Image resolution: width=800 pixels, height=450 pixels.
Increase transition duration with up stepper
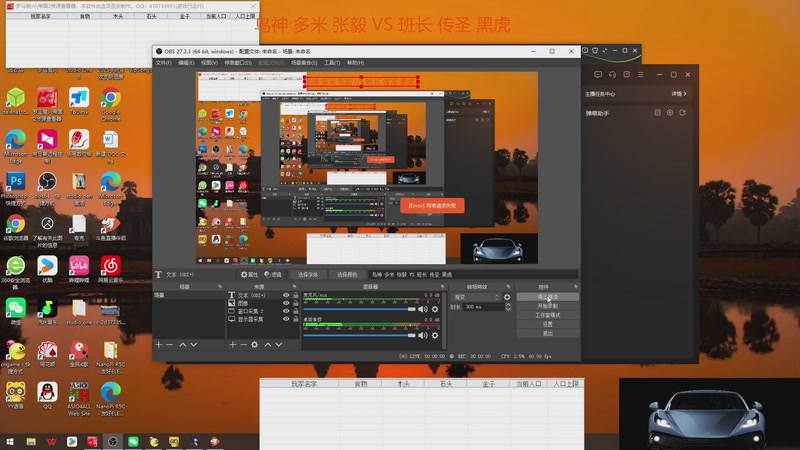(x=508, y=305)
